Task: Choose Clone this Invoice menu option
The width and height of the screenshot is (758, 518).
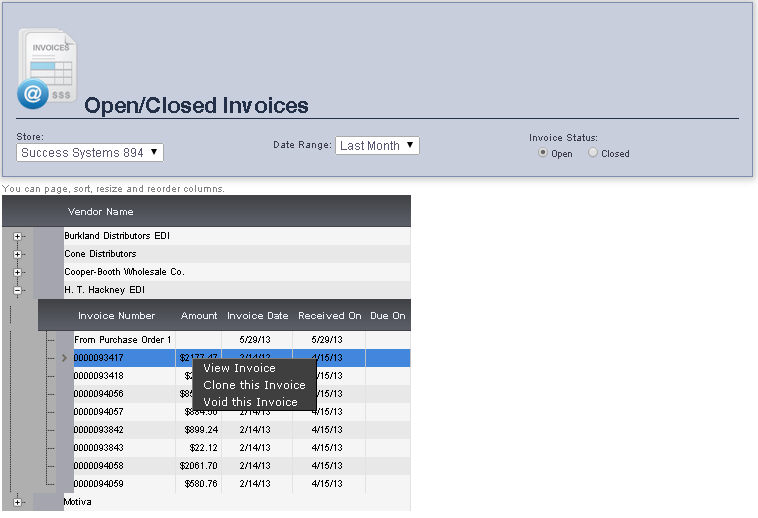Action: (x=254, y=385)
